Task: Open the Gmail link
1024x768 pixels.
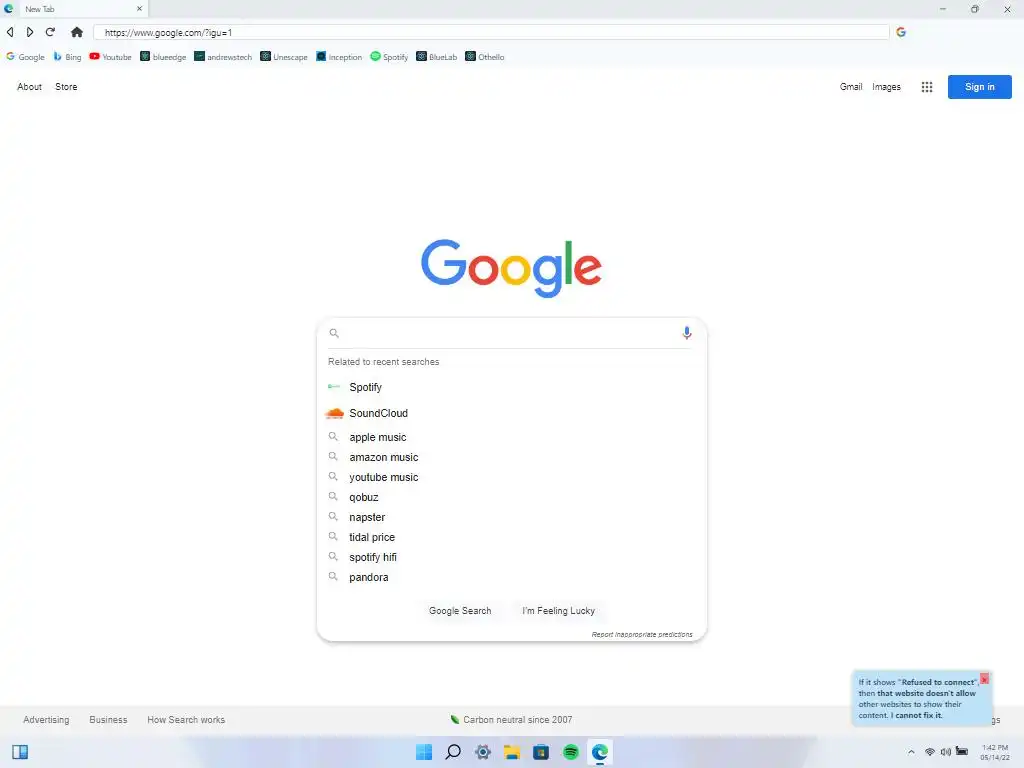Action: click(x=851, y=87)
